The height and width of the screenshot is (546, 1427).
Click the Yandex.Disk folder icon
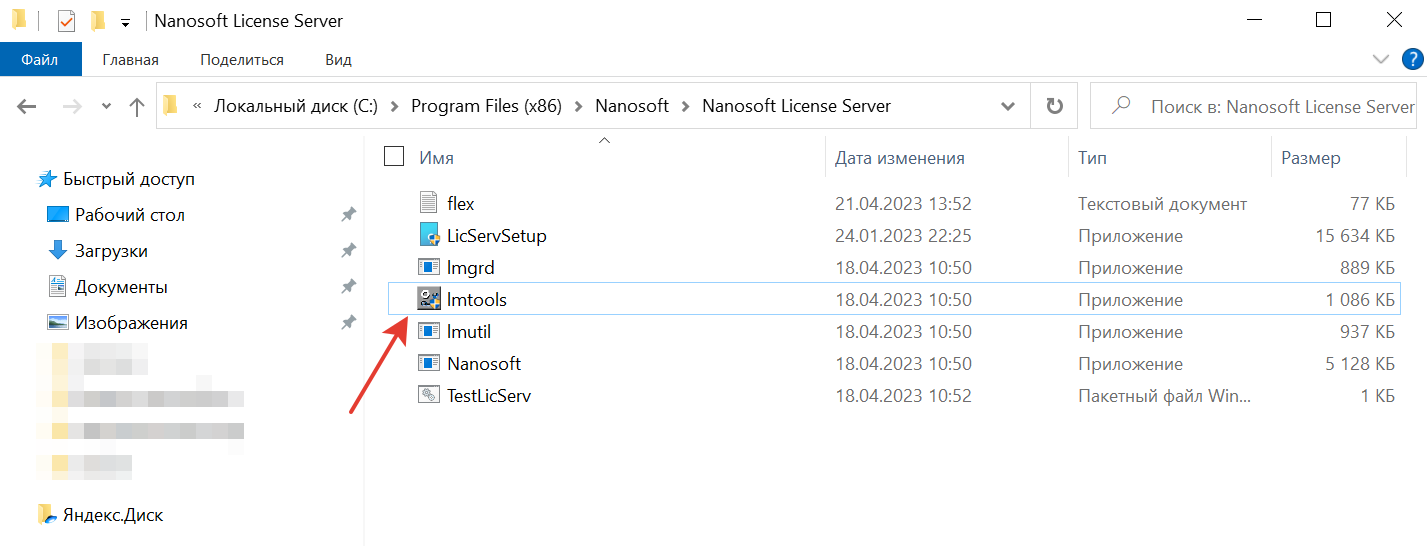point(47,515)
